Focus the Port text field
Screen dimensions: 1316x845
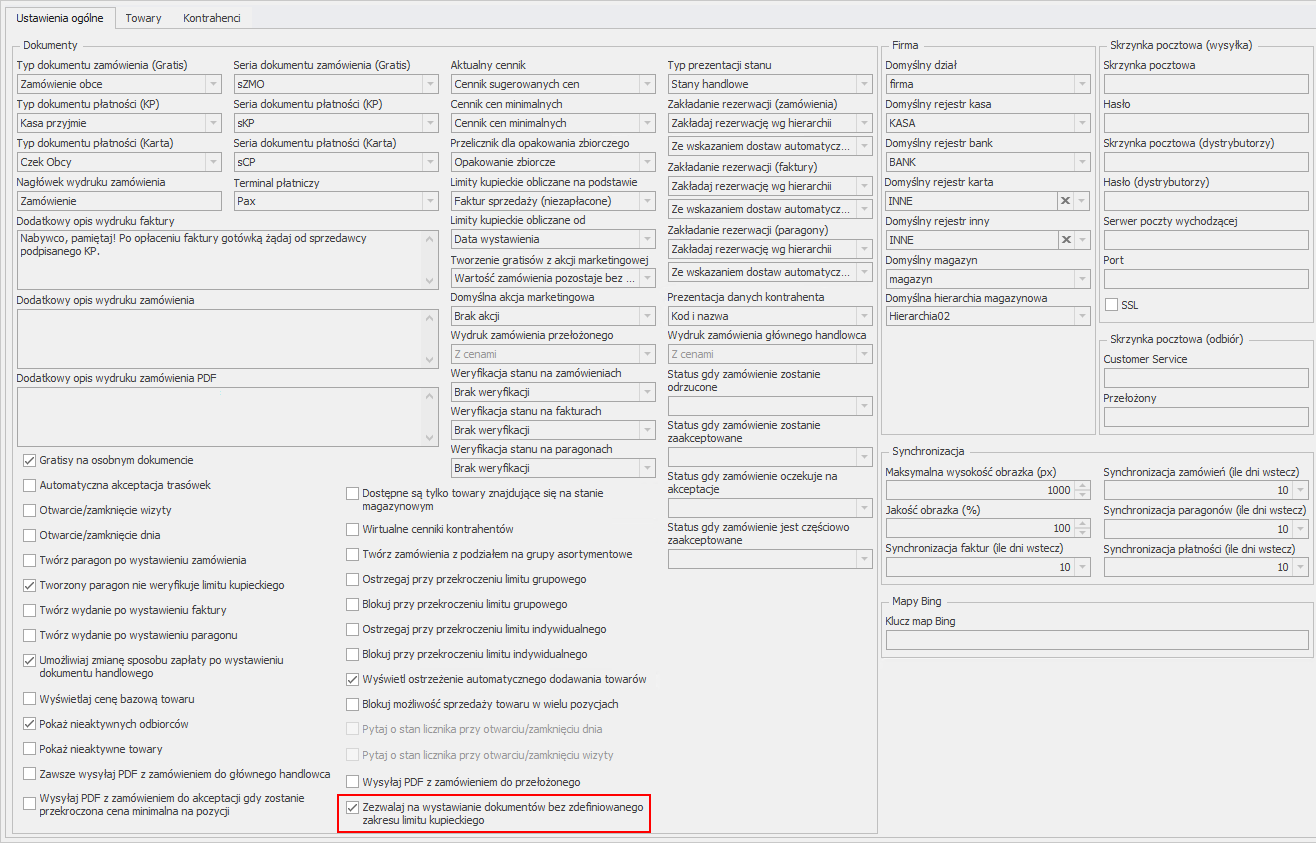(x=1205, y=279)
